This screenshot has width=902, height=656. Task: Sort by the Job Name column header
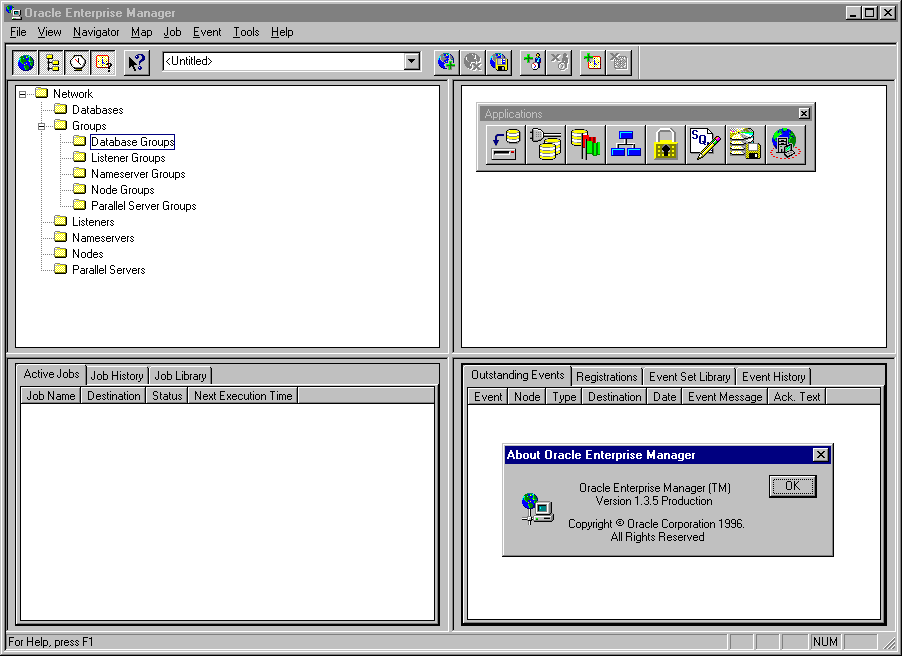click(x=51, y=396)
